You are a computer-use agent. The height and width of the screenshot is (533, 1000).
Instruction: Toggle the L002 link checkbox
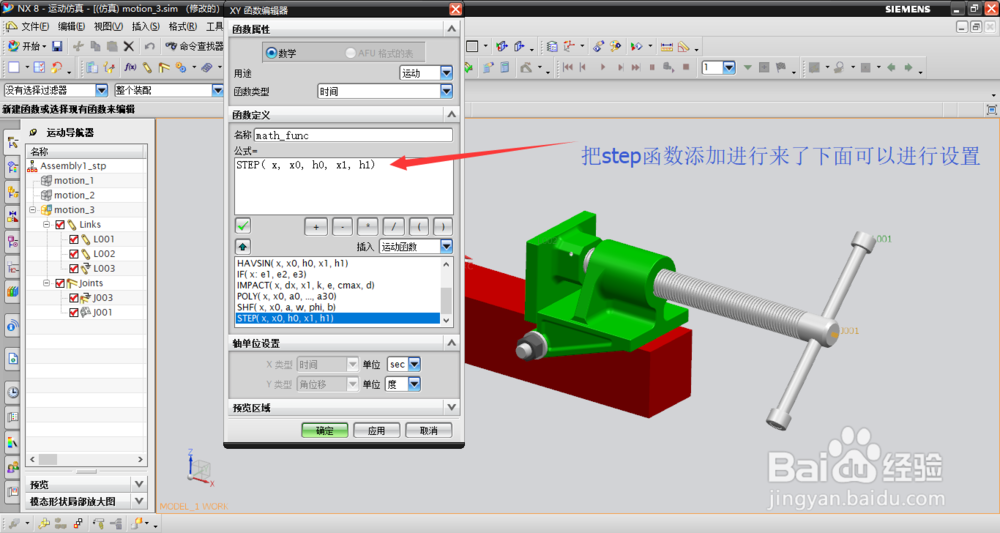click(73, 254)
